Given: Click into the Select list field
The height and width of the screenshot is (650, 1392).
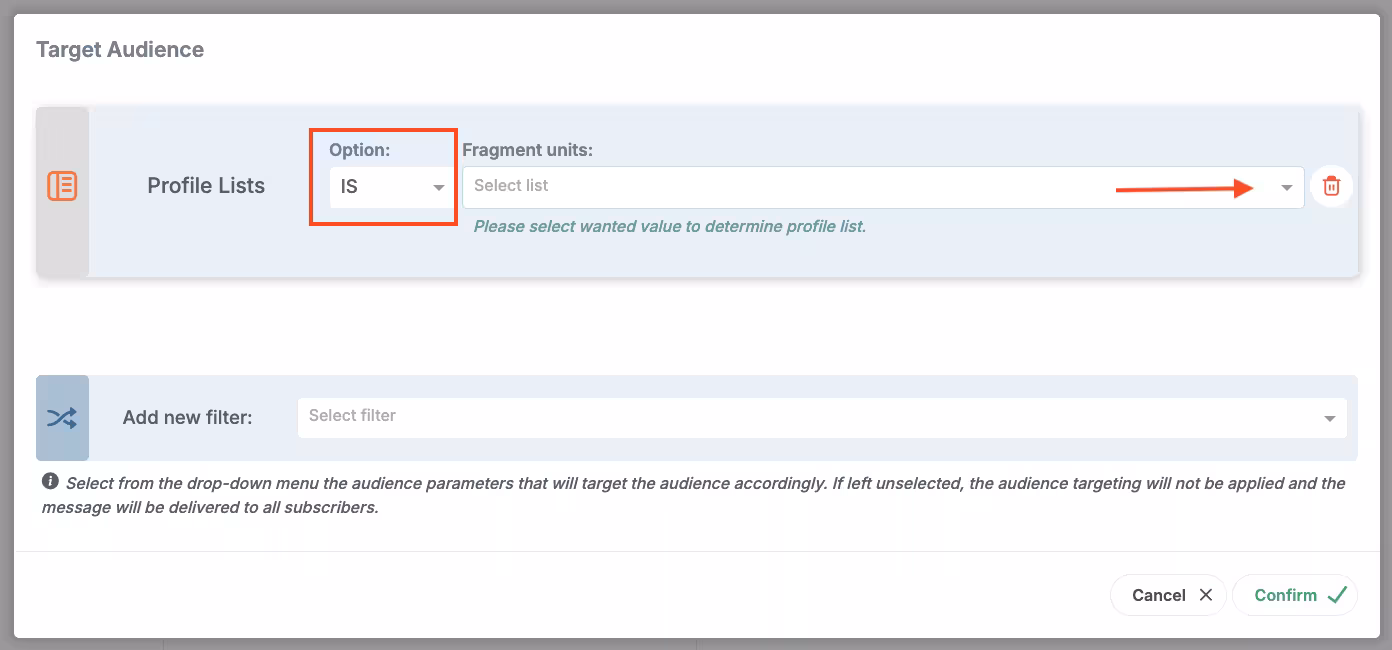Looking at the screenshot, I should [780, 186].
